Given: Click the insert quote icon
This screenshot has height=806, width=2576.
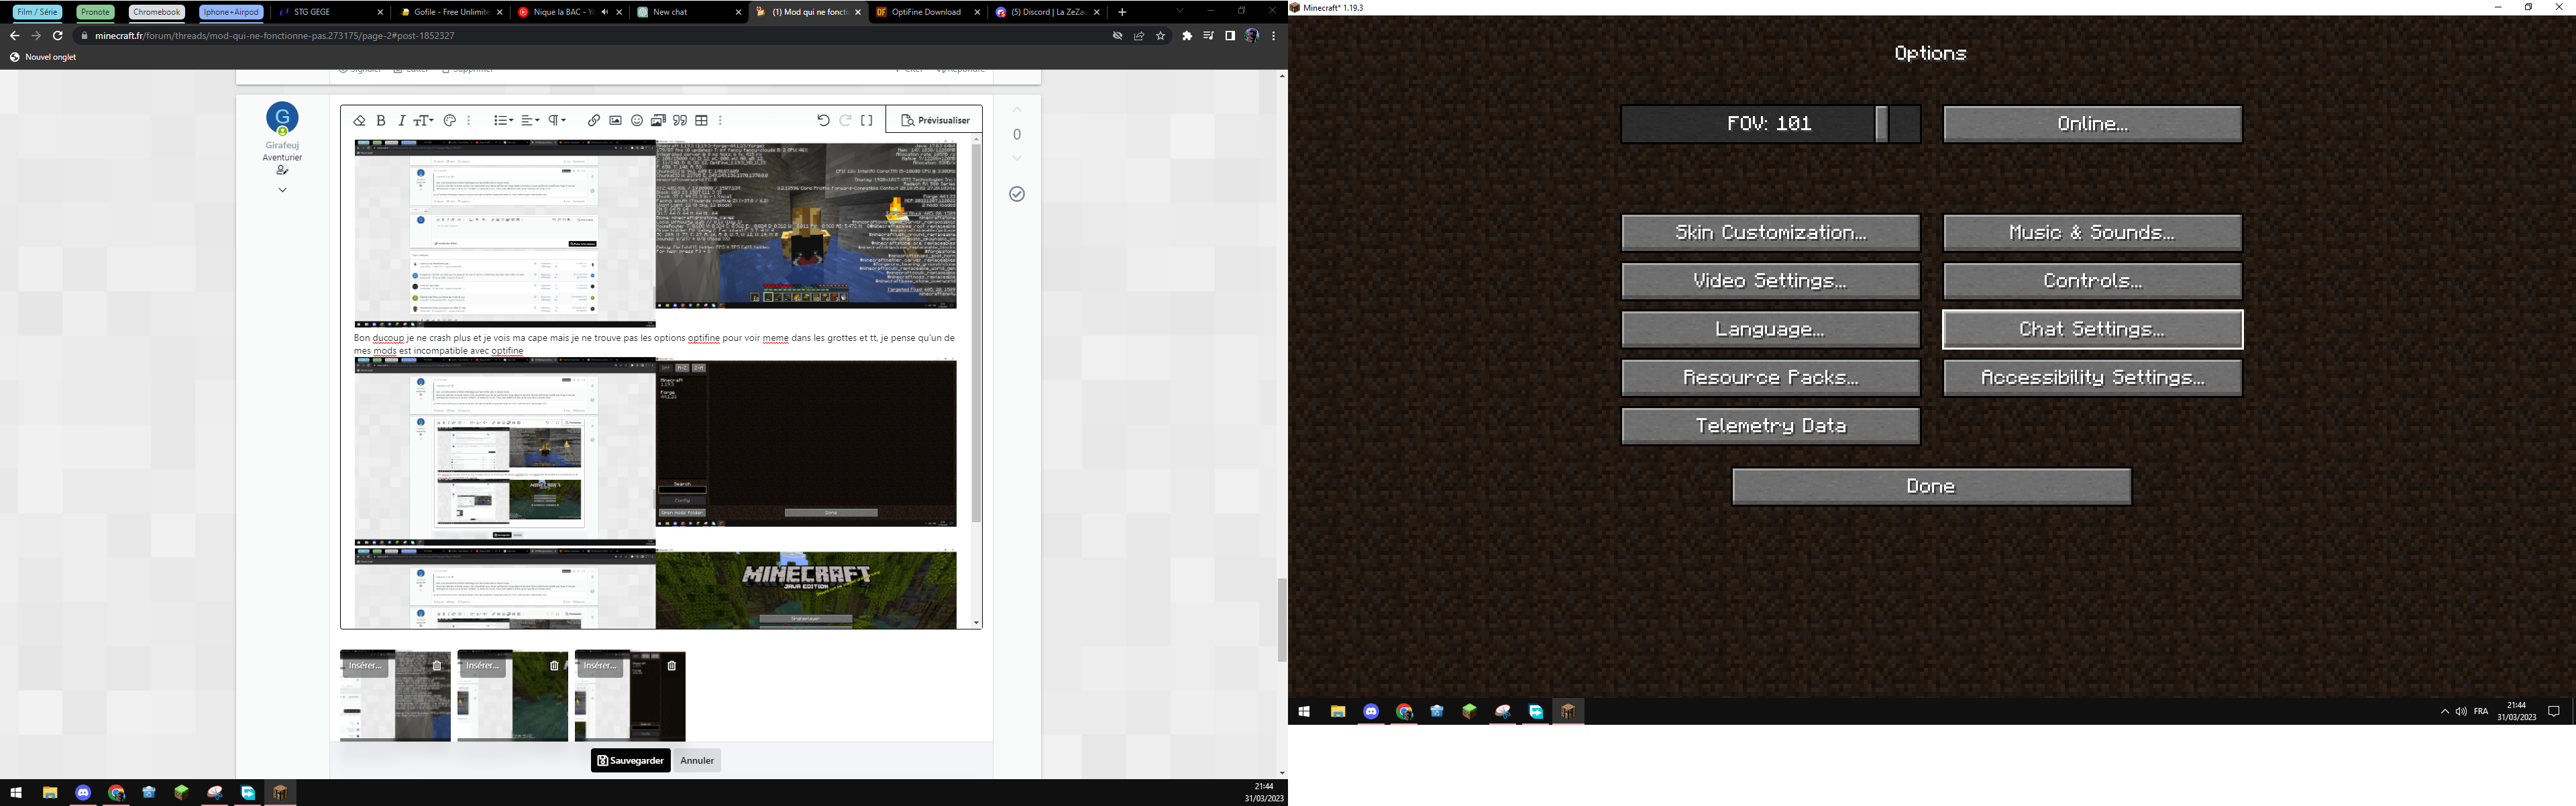Looking at the screenshot, I should pos(680,120).
